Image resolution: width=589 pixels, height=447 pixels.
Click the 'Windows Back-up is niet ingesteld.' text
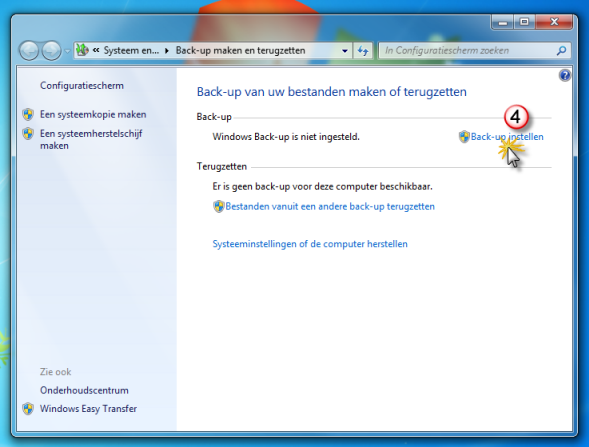click(x=286, y=137)
